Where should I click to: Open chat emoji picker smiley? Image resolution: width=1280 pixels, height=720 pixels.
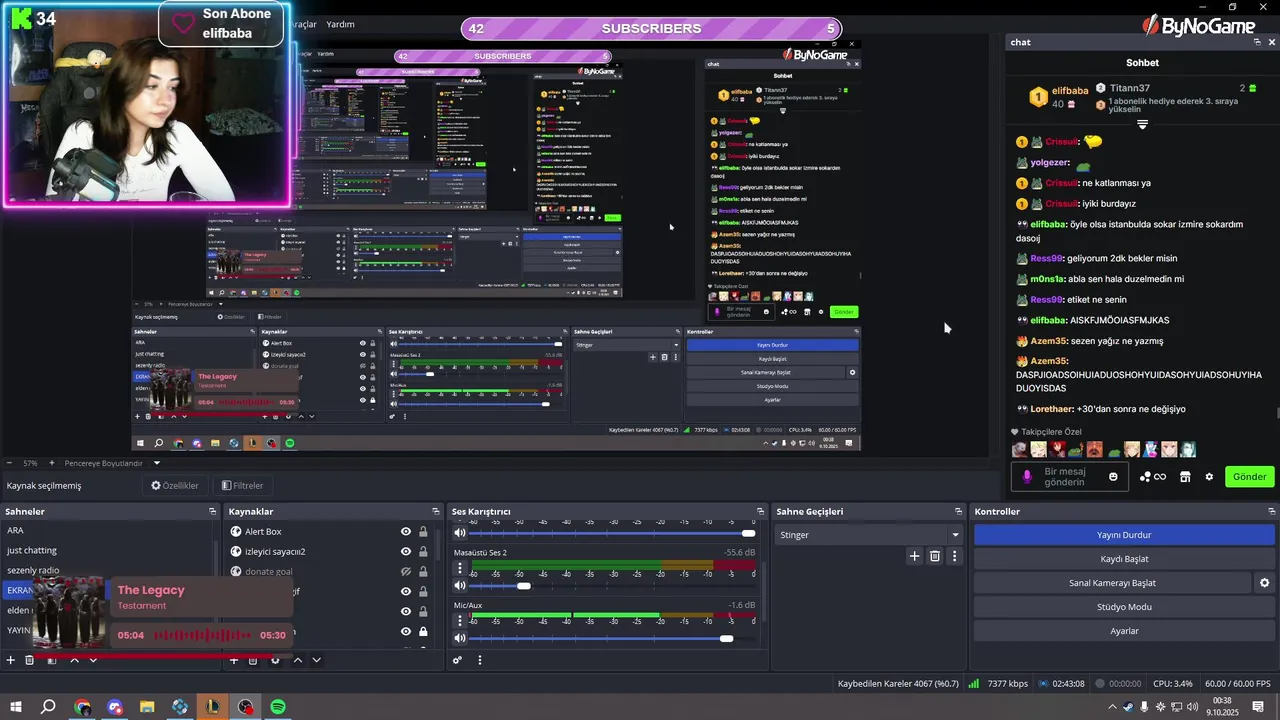[x=1113, y=477]
